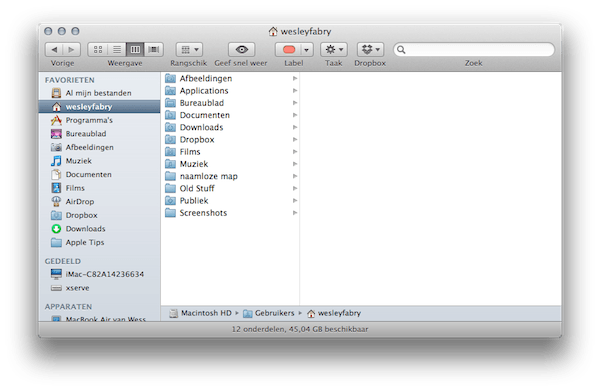Select the Publiek folder in column

click(230, 201)
